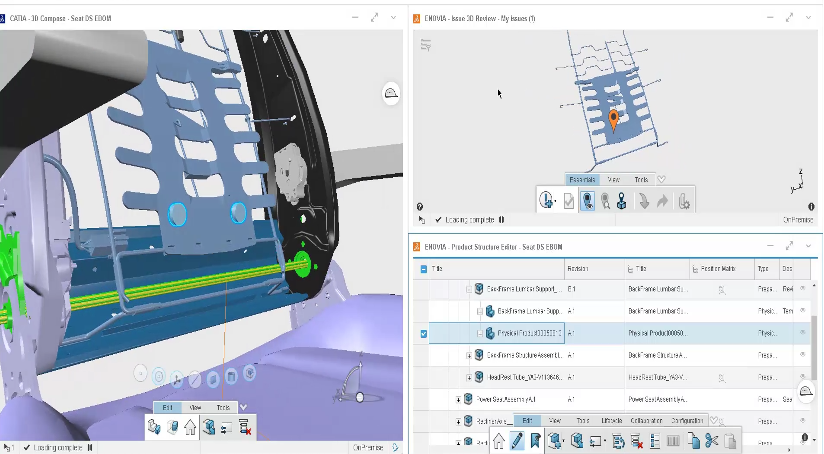Click the settings gear tool icon in Issue 3D Review
824x454 pixels.
(684, 201)
